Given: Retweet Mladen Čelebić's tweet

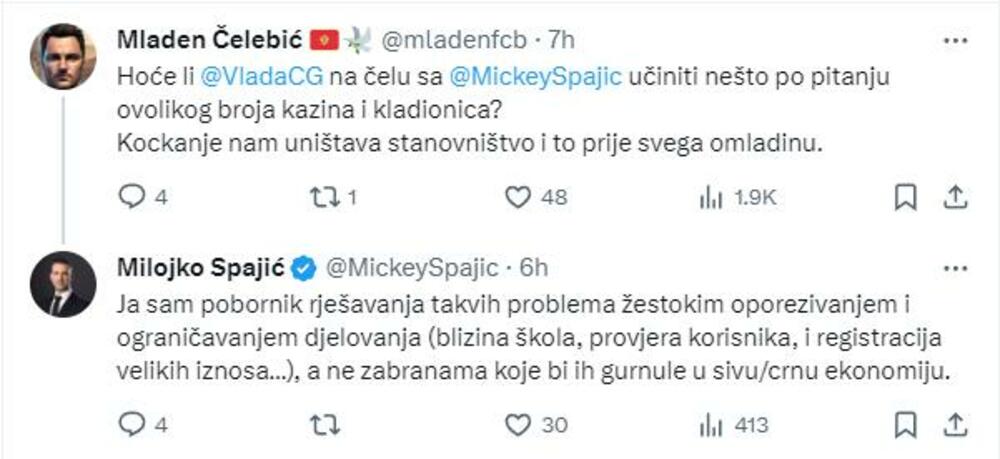Looking at the screenshot, I should [322, 198].
